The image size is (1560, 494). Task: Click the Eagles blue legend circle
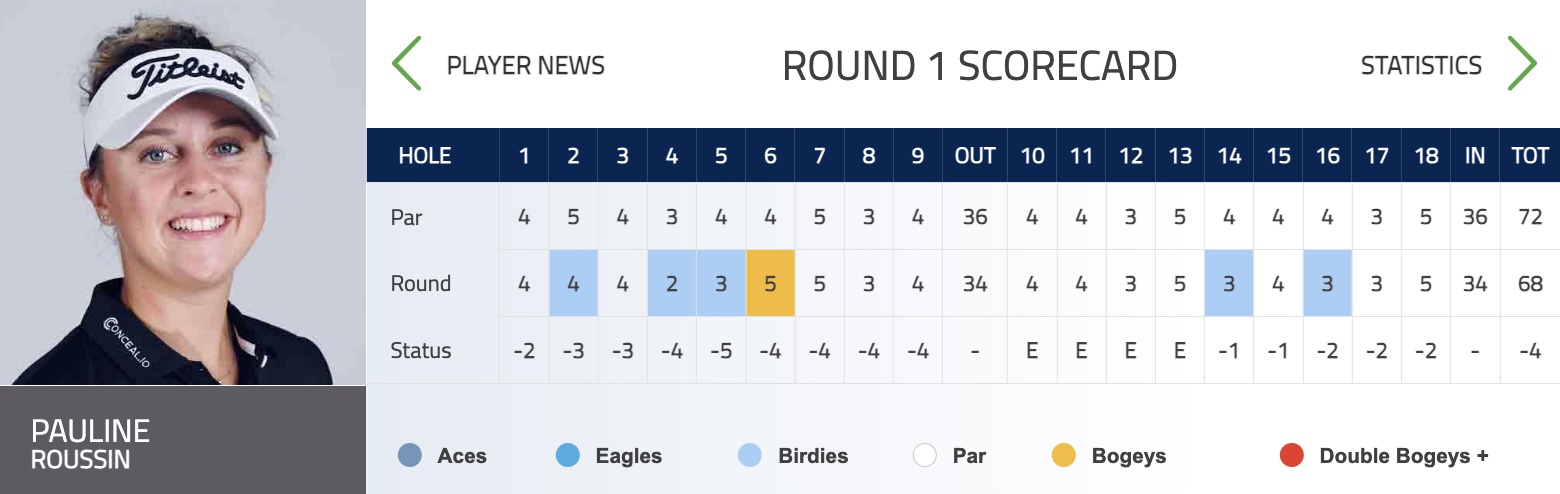[568, 456]
